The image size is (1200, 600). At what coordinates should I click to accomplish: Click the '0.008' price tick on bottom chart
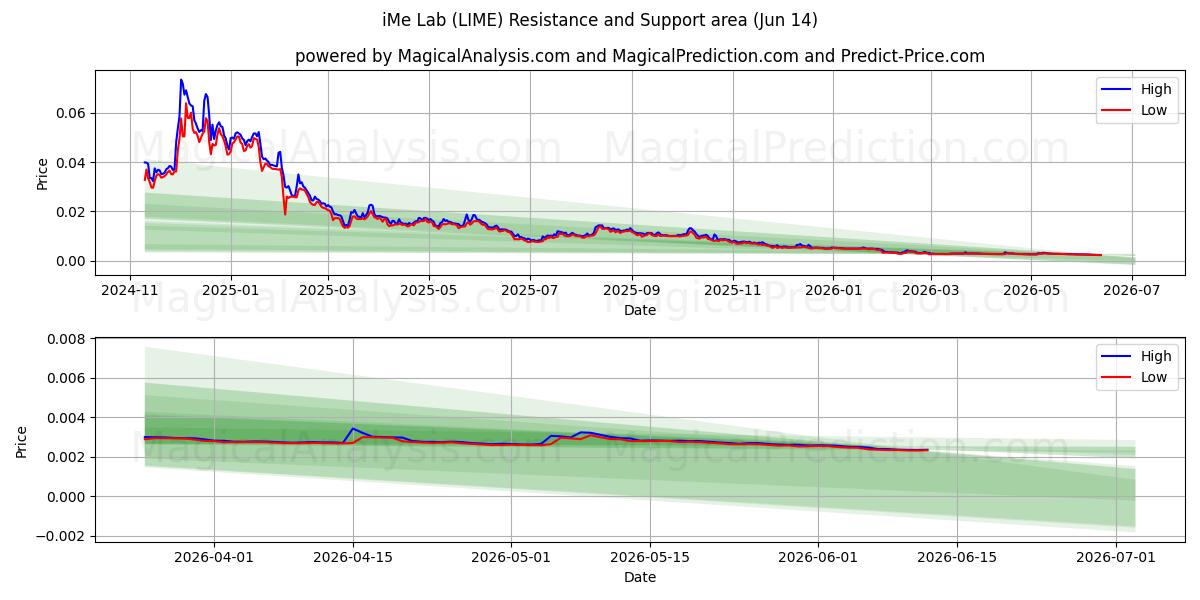coord(68,339)
